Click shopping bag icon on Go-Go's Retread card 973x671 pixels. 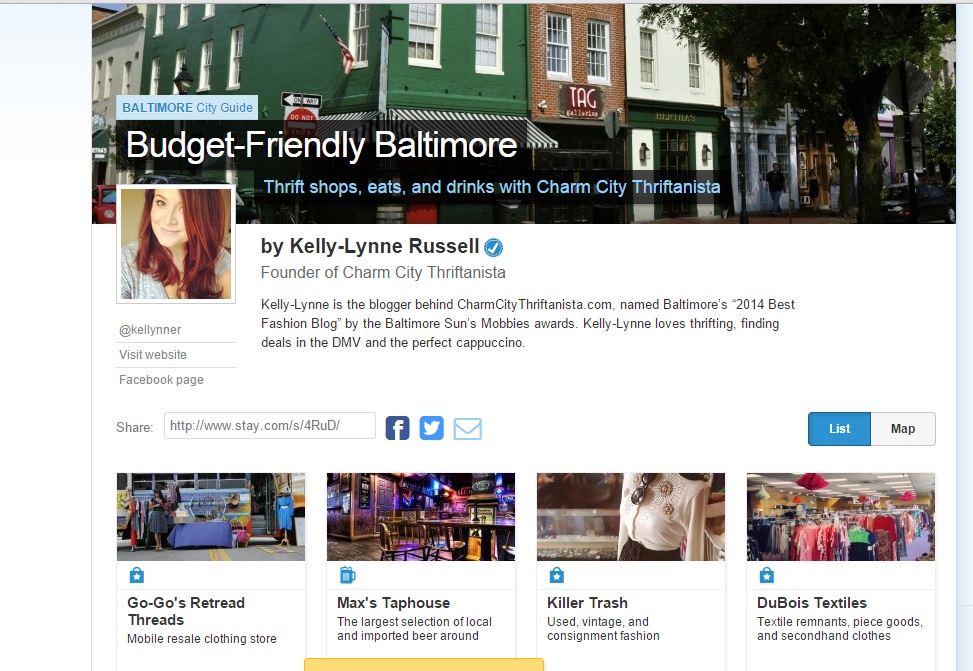tap(137, 575)
